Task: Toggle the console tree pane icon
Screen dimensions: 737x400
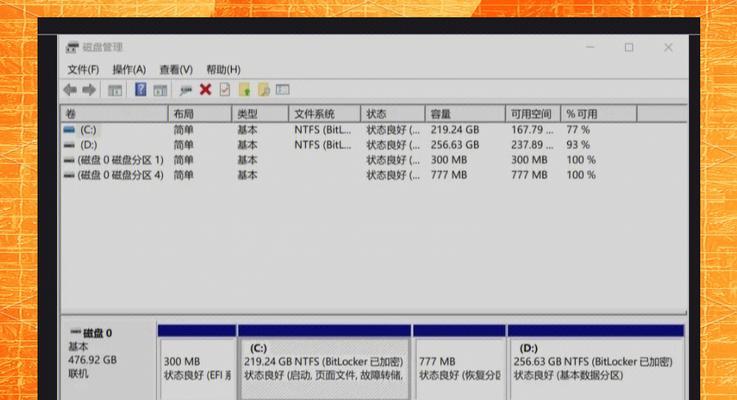Action: (115, 90)
